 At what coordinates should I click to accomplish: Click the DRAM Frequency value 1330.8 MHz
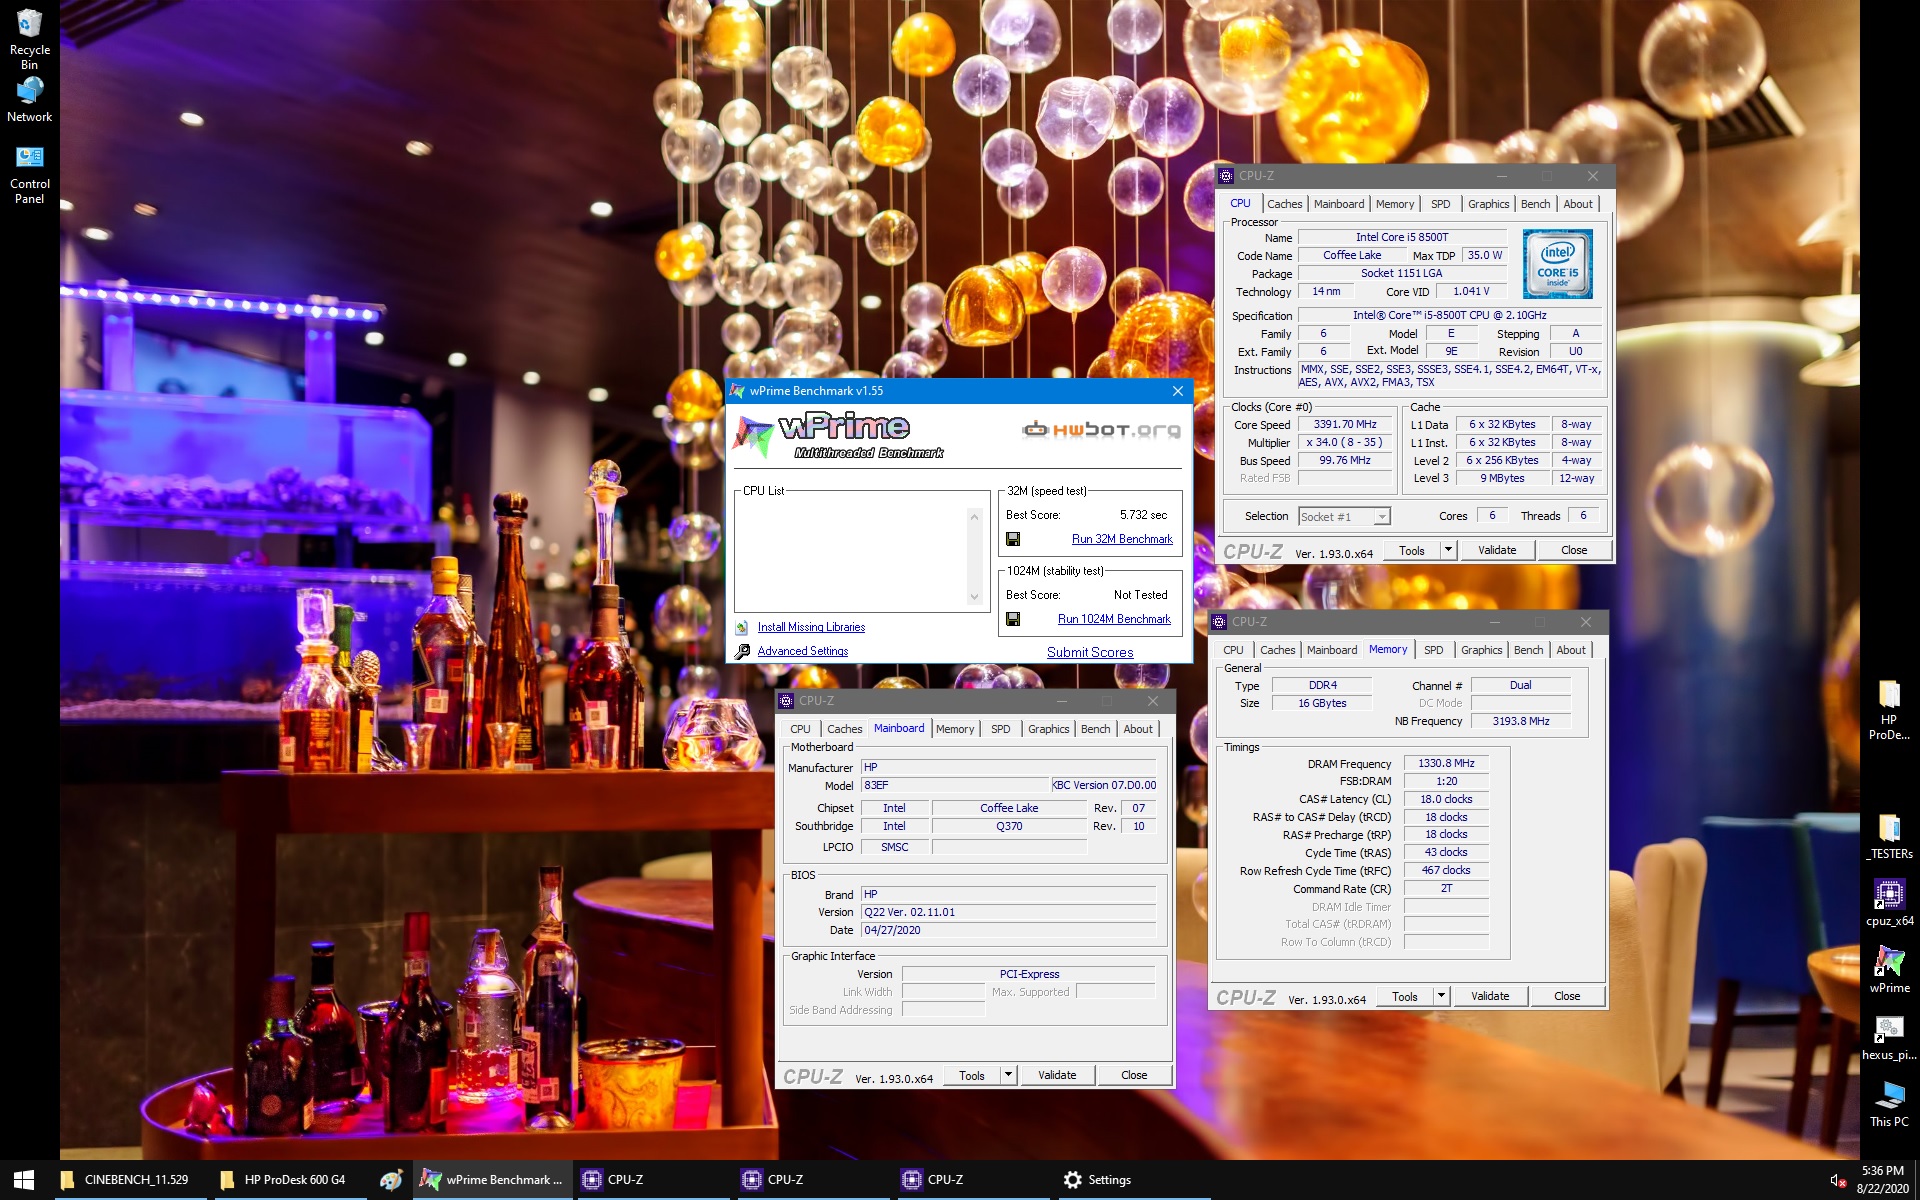[1446, 763]
